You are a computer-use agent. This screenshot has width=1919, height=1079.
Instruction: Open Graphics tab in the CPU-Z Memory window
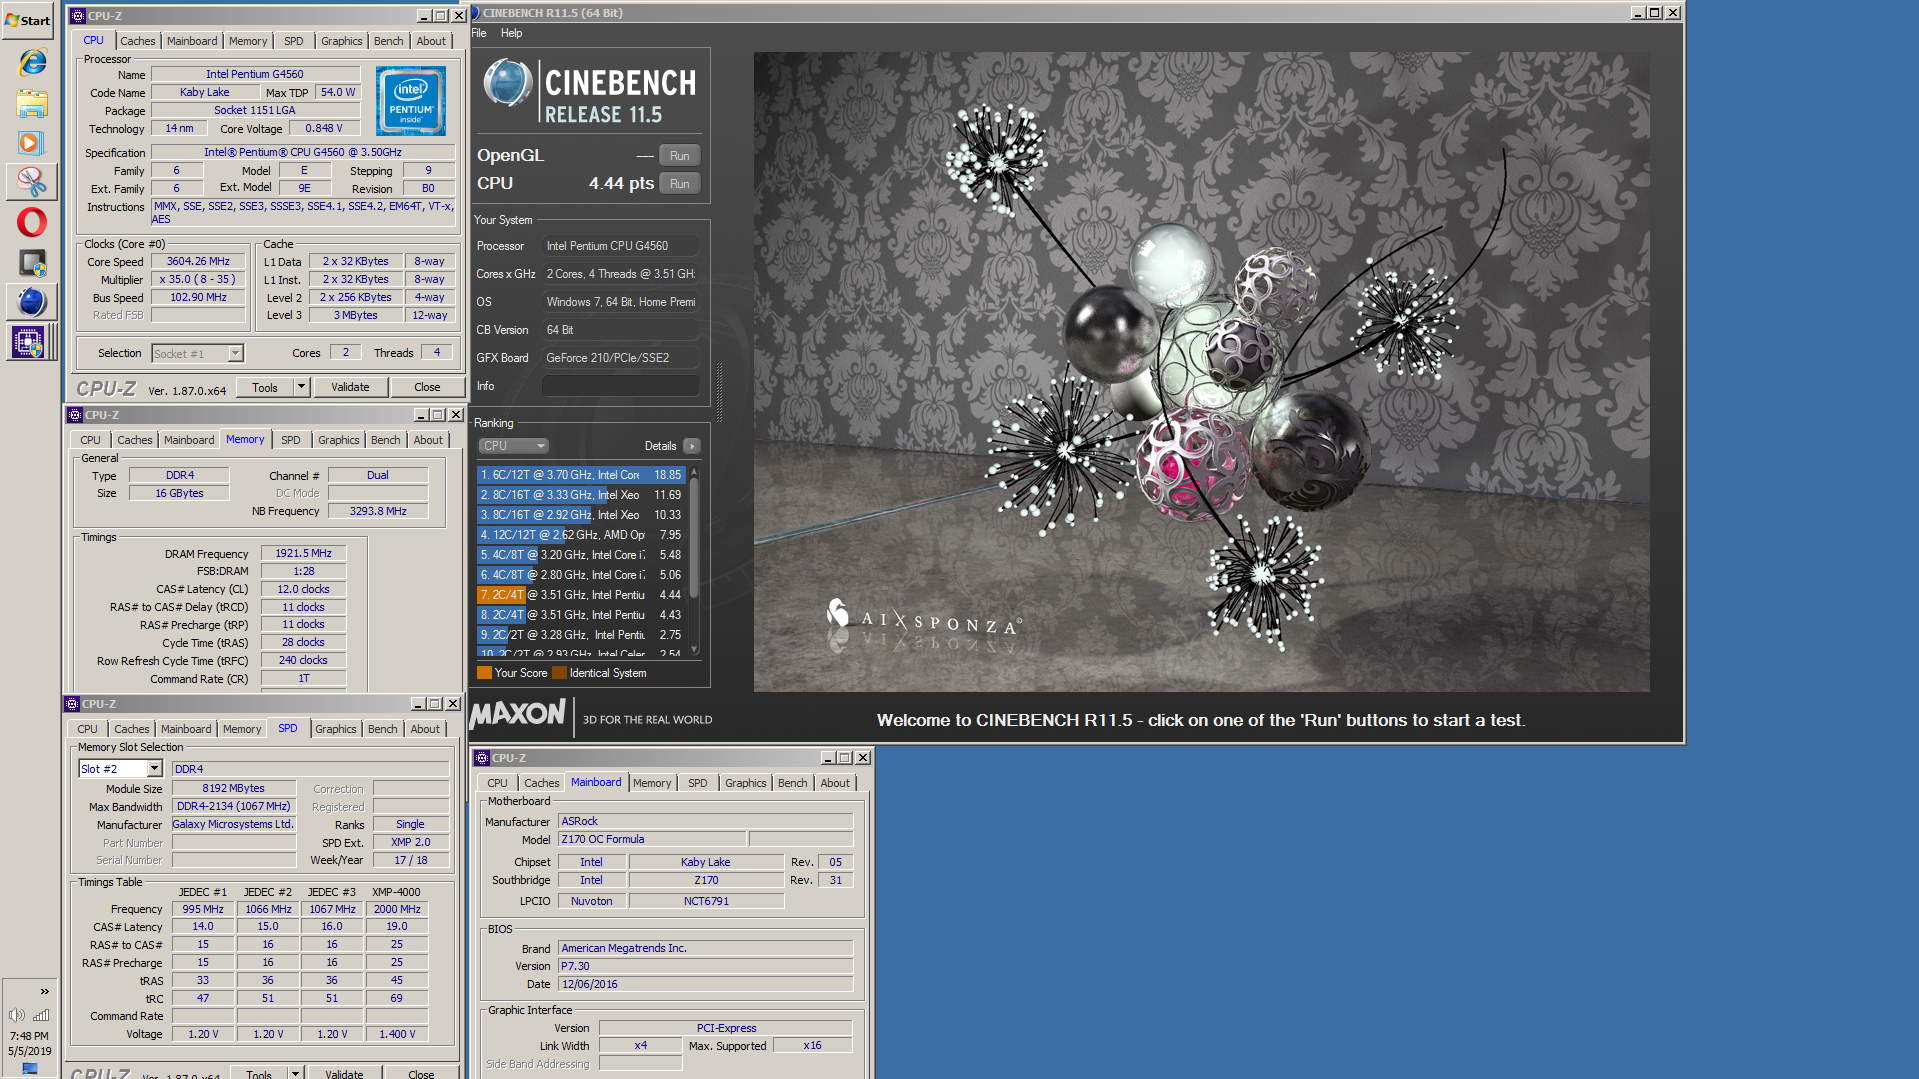[x=339, y=440]
